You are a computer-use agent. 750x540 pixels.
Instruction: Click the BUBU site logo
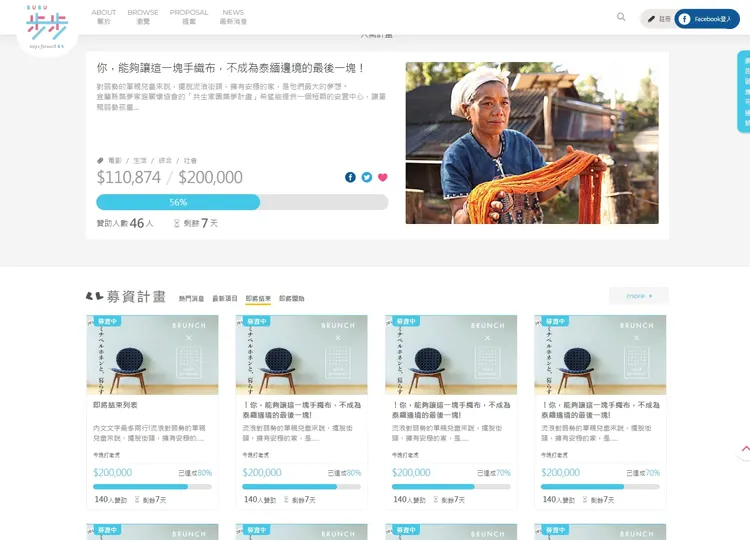[x=47, y=28]
